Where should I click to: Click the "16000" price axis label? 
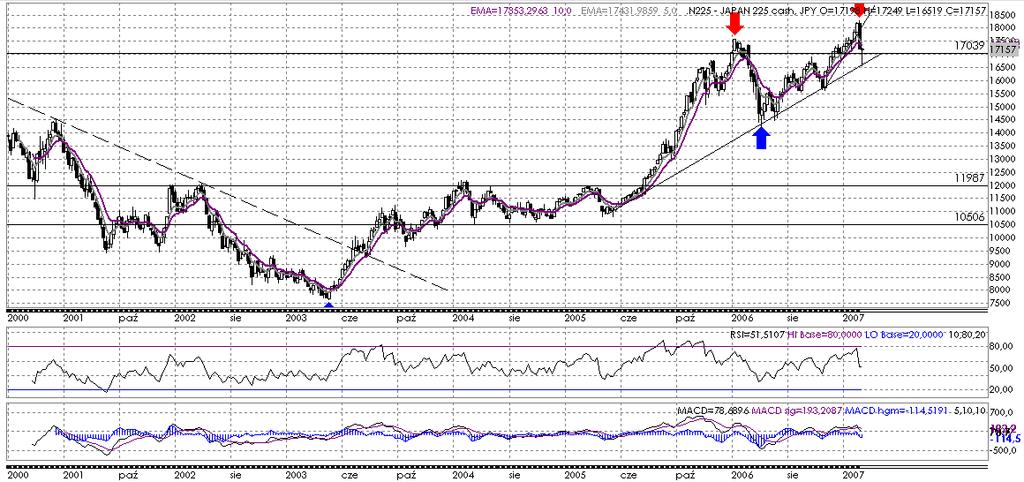(x=1003, y=80)
